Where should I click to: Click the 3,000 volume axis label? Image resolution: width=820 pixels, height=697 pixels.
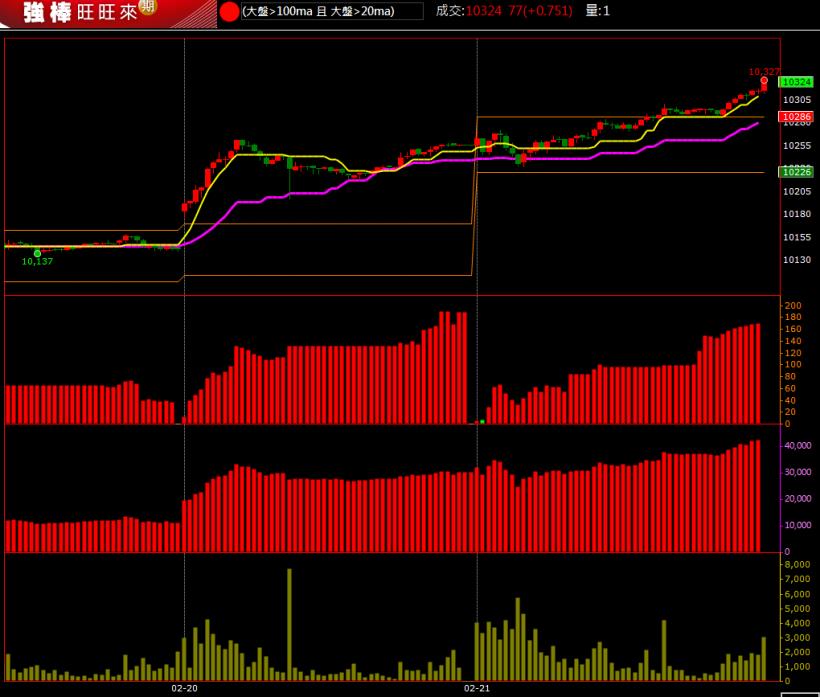[797, 638]
